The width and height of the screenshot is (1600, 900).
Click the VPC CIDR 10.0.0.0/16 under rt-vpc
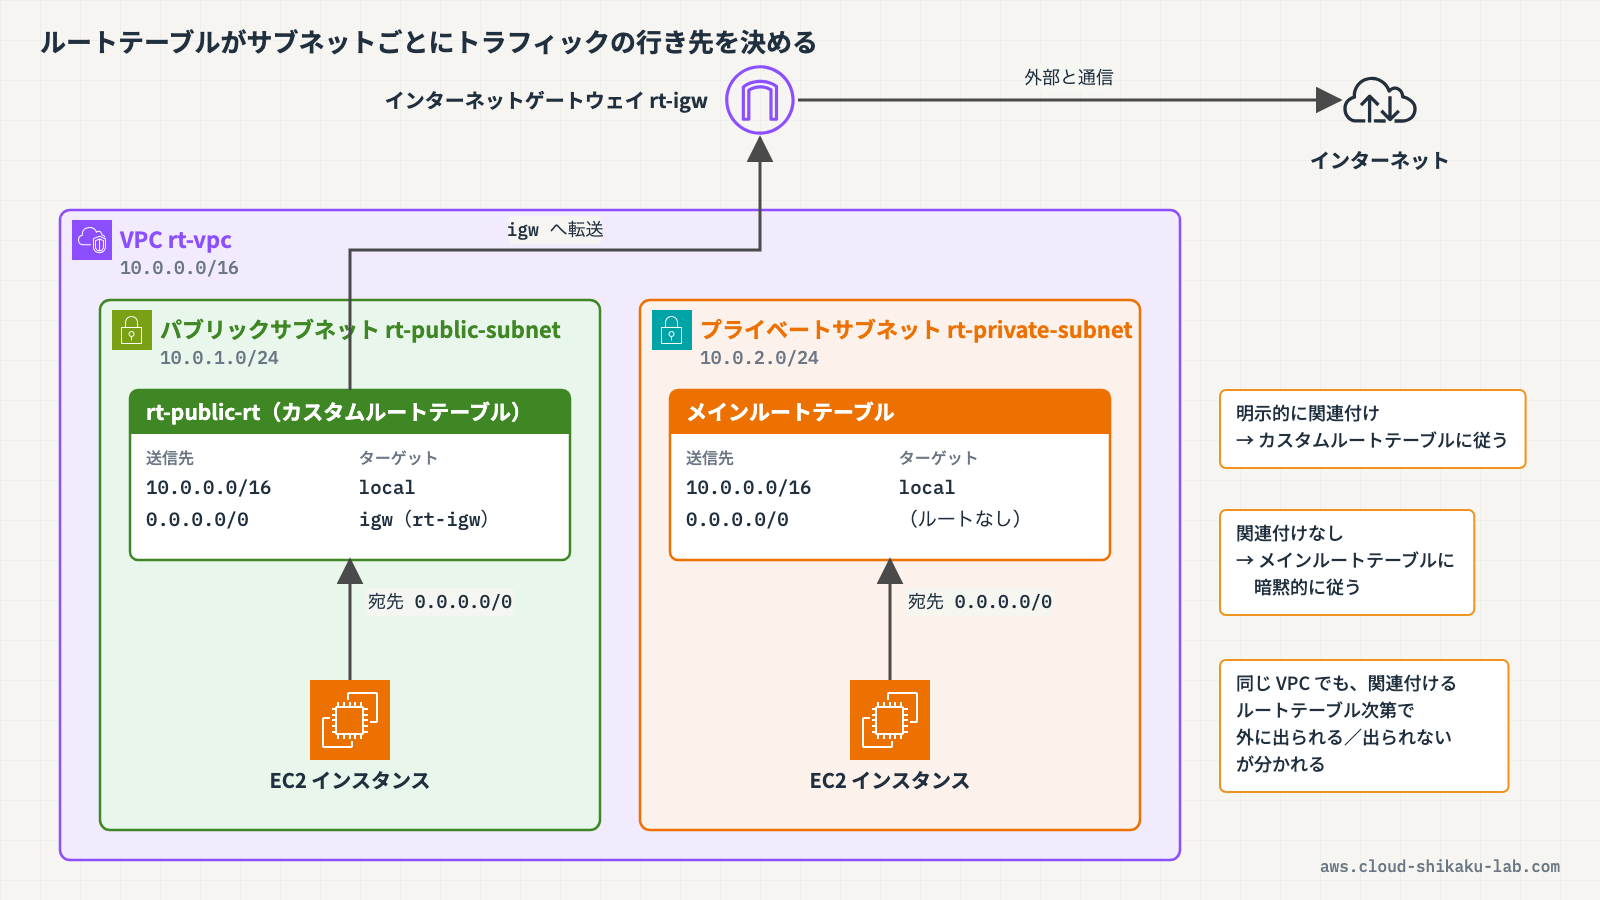click(x=179, y=268)
